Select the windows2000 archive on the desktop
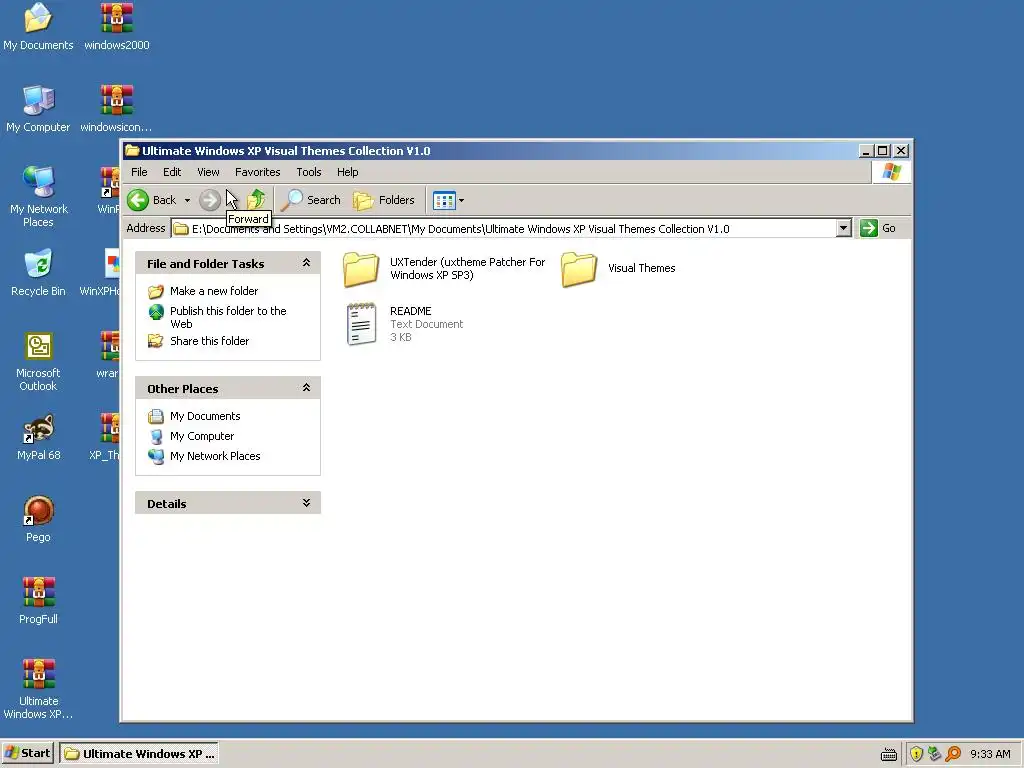The width and height of the screenshot is (1024, 768). tap(116, 27)
